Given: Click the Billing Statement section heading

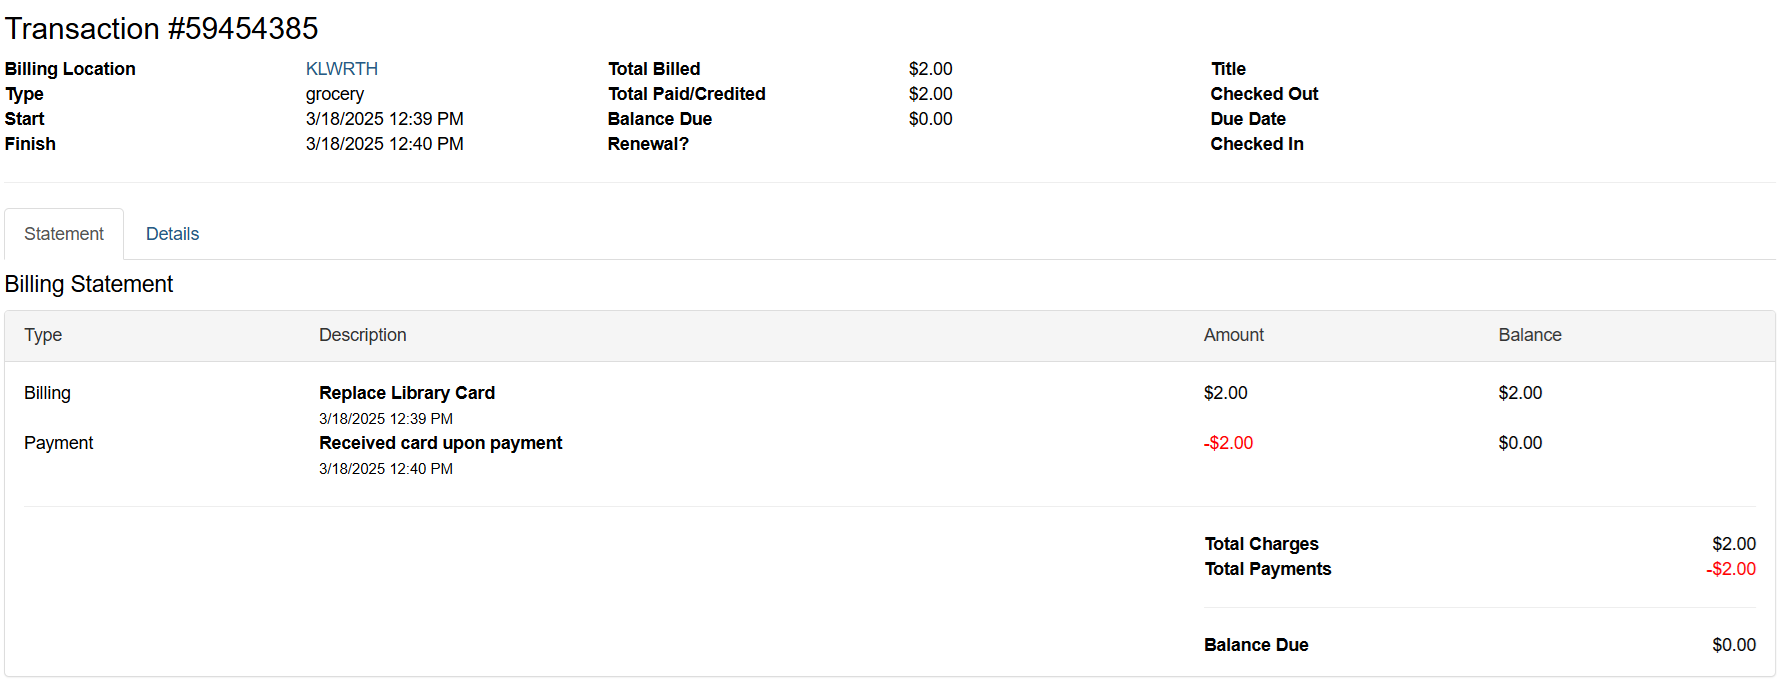Looking at the screenshot, I should [x=89, y=285].
